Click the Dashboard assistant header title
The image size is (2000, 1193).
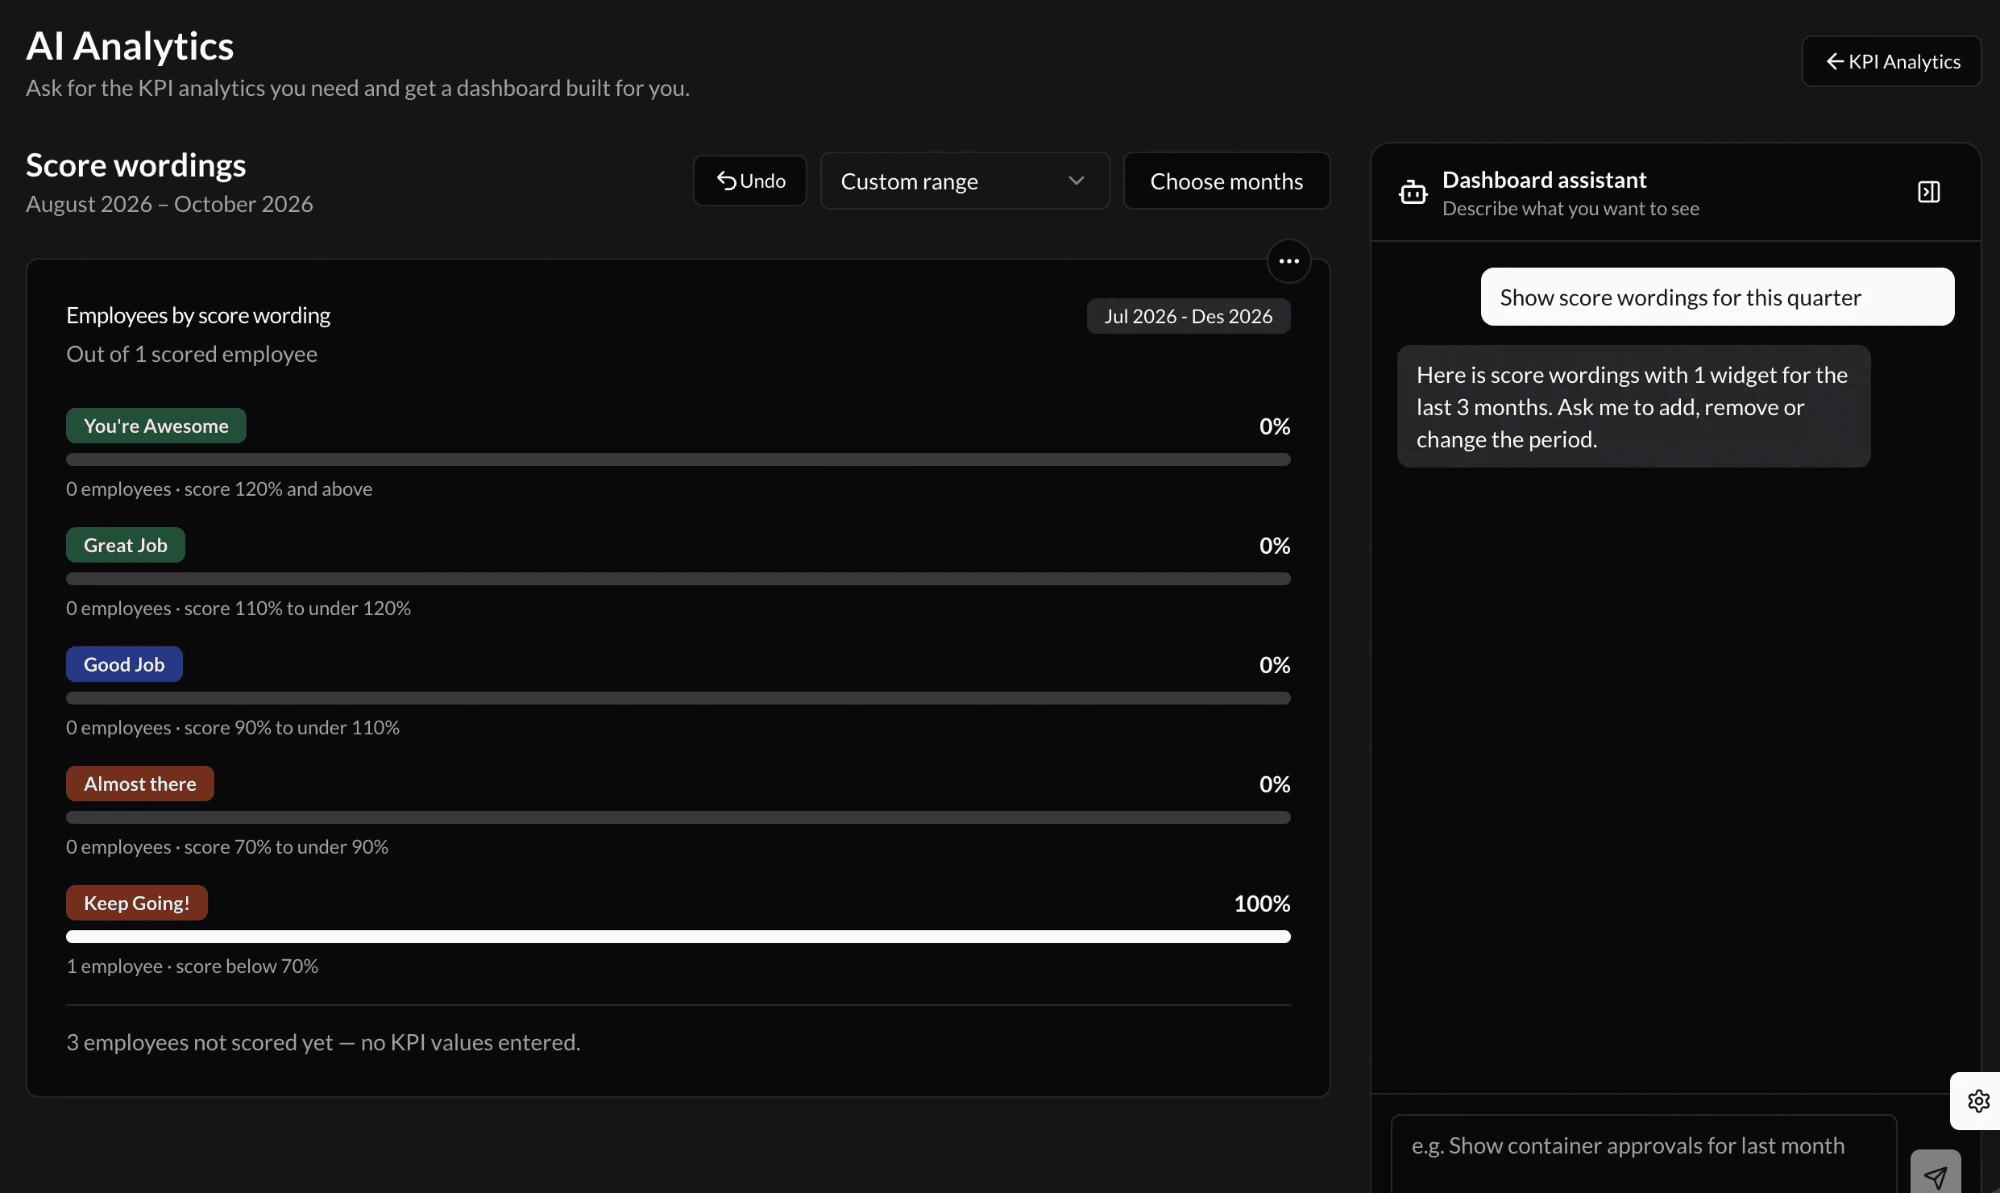[x=1544, y=180]
